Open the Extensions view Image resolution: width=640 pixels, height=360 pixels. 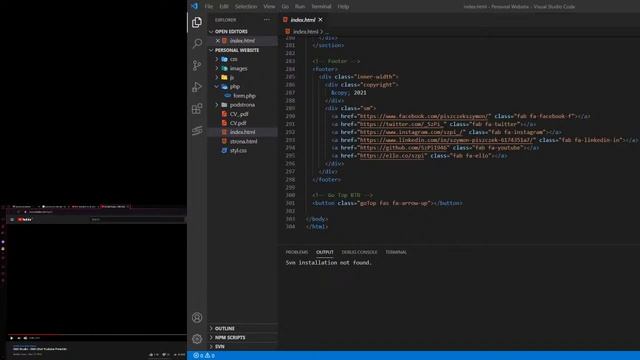click(197, 109)
